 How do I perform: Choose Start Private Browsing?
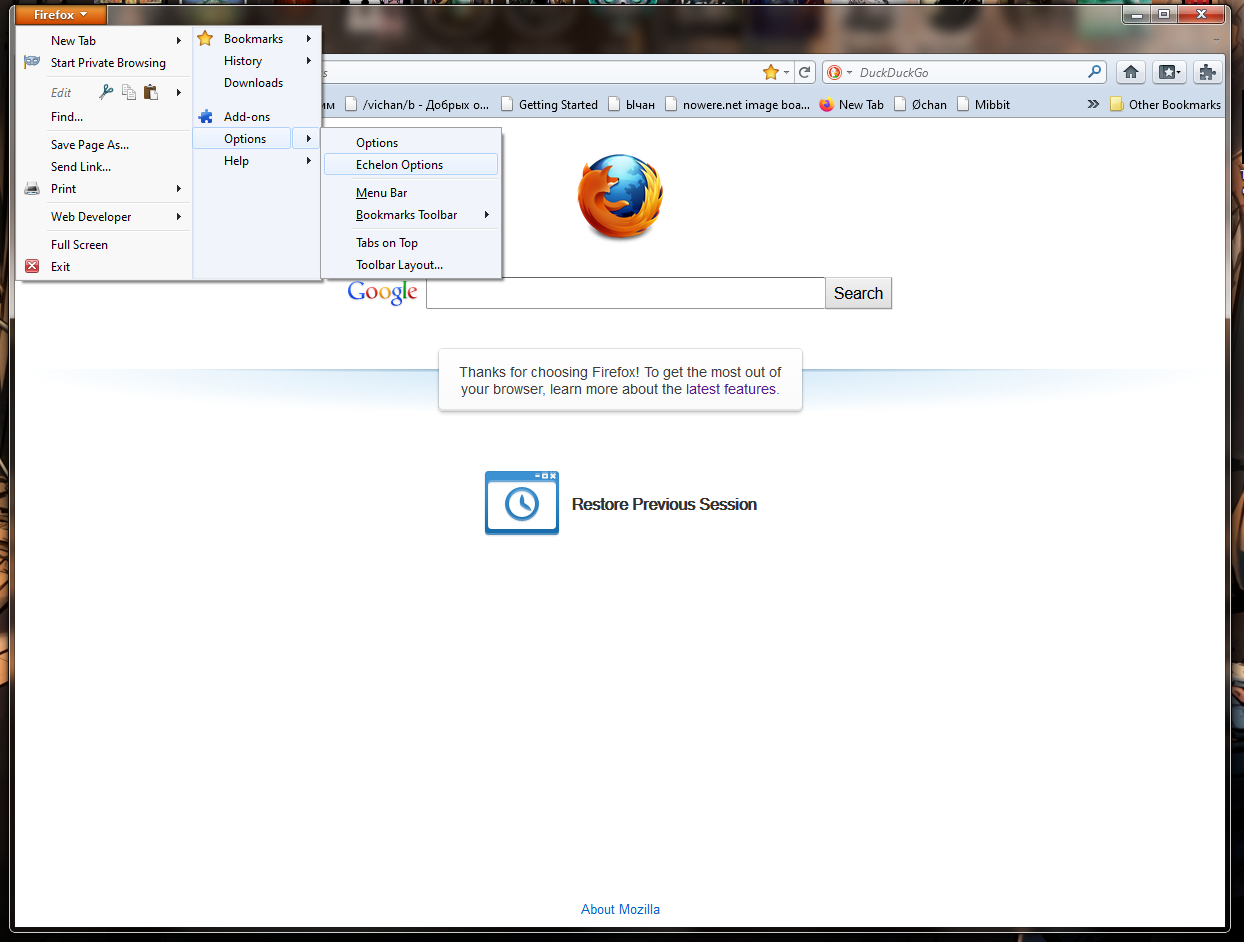105,63
